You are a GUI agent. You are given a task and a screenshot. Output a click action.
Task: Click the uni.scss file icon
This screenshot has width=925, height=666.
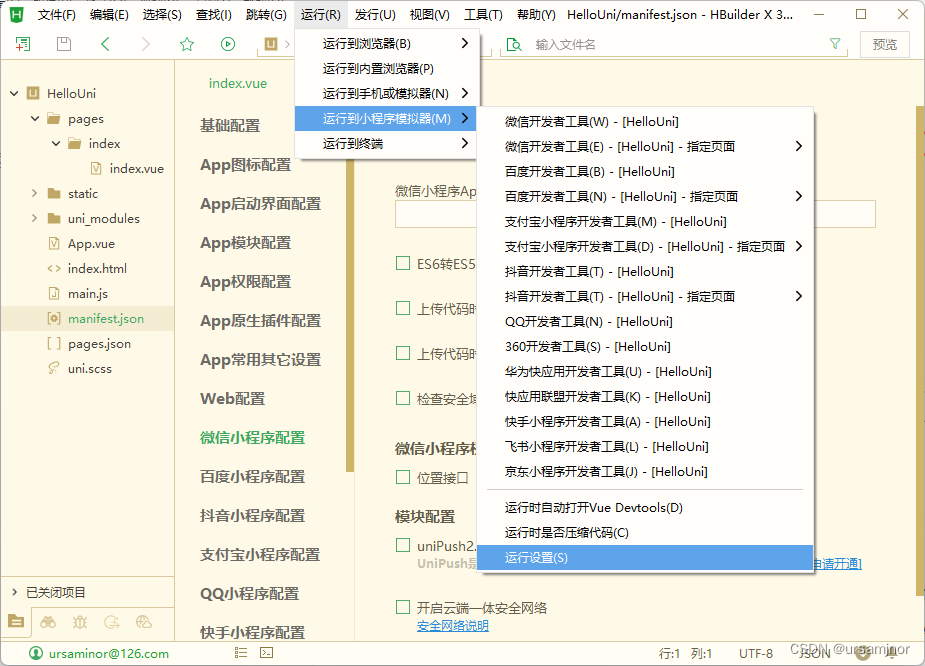[x=54, y=369]
